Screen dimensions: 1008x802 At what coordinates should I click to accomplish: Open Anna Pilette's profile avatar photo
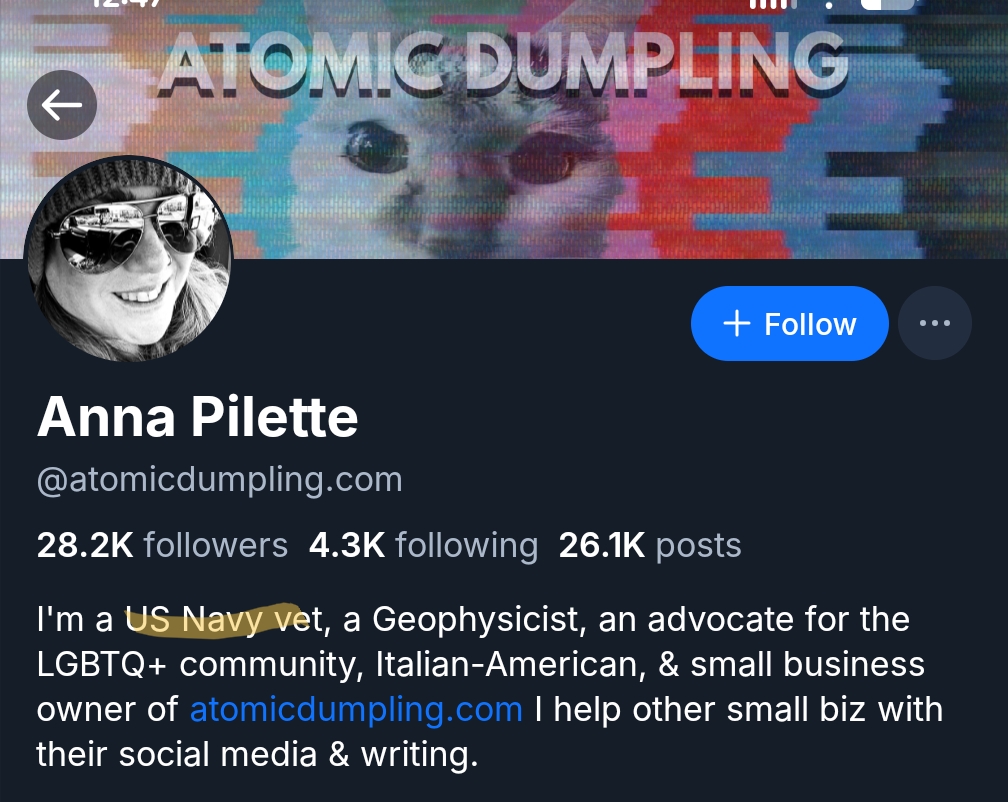(x=128, y=259)
